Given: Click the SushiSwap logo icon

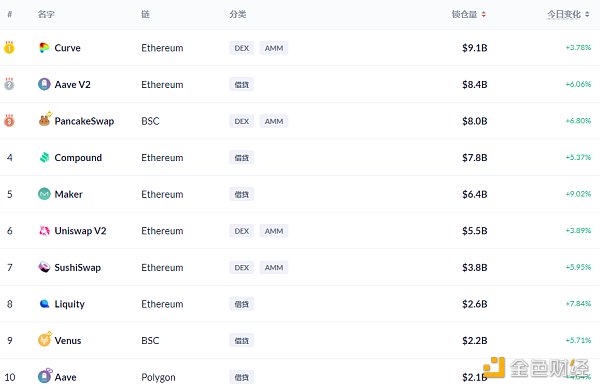Looking at the screenshot, I should [x=44, y=267].
